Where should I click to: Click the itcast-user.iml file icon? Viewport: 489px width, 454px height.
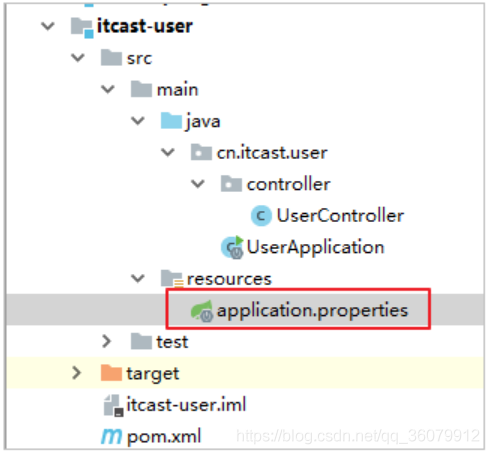tap(113, 405)
